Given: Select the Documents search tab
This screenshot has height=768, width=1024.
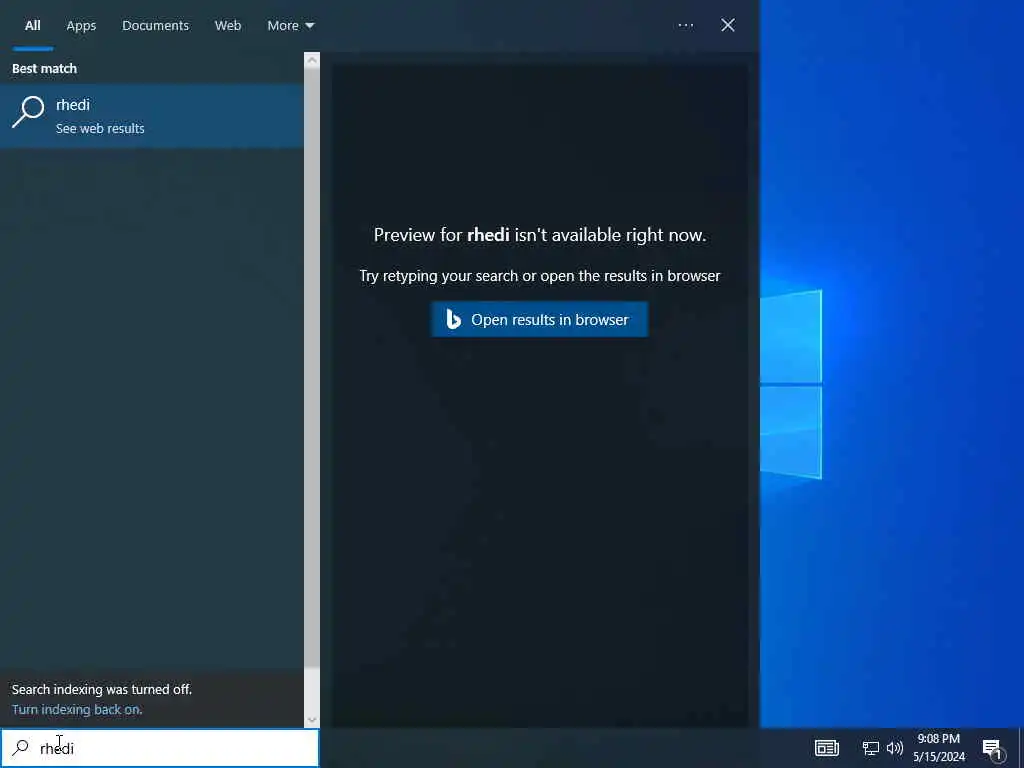Looking at the screenshot, I should pos(155,25).
